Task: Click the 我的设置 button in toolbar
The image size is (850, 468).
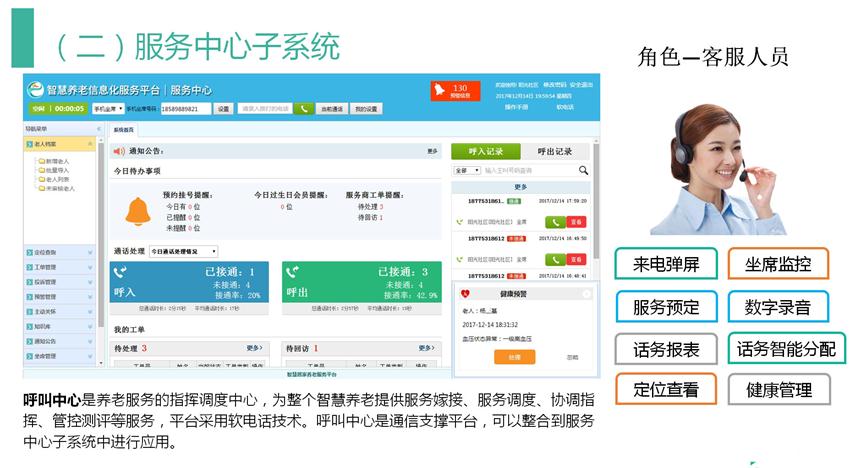Action: point(366,108)
